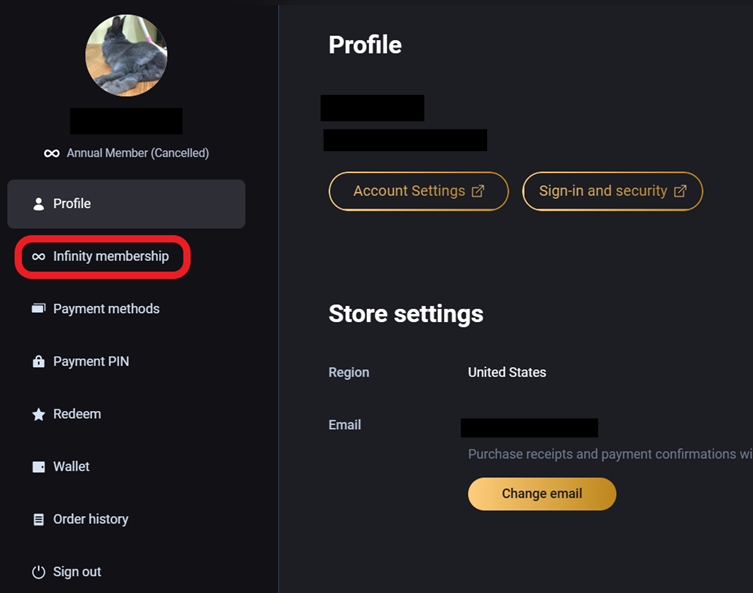Image resolution: width=753 pixels, height=593 pixels.
Task: Click external link icon on Sign-in and security
Action: click(680, 191)
